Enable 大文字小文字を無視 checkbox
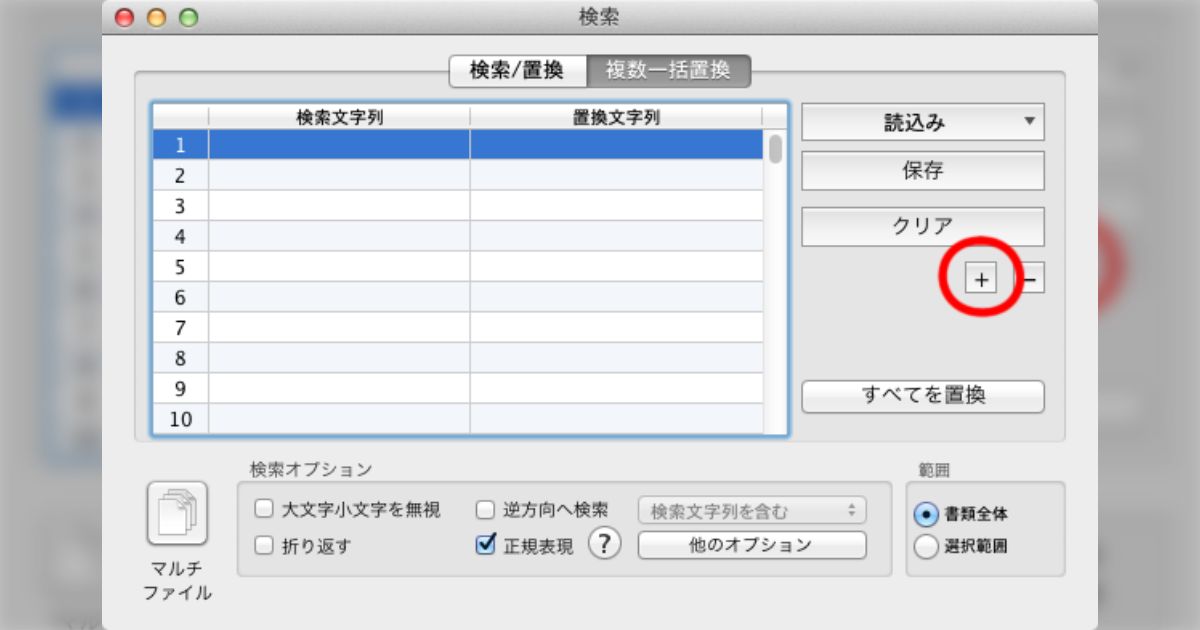The image size is (1200, 630). (262, 511)
